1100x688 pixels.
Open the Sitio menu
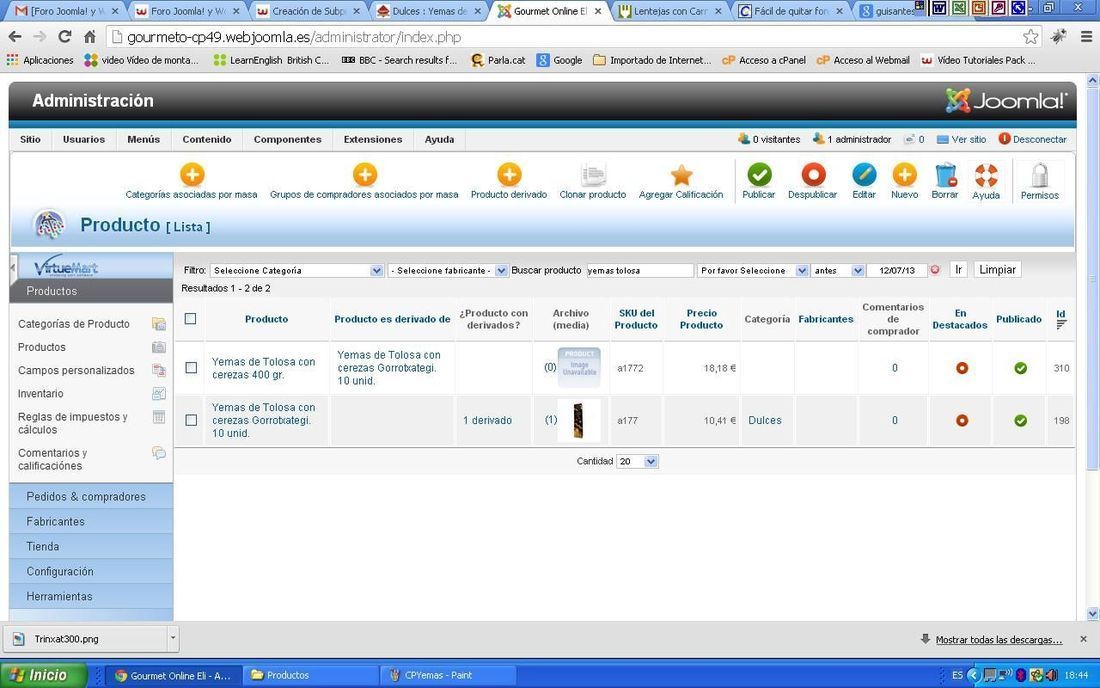pyautogui.click(x=30, y=140)
